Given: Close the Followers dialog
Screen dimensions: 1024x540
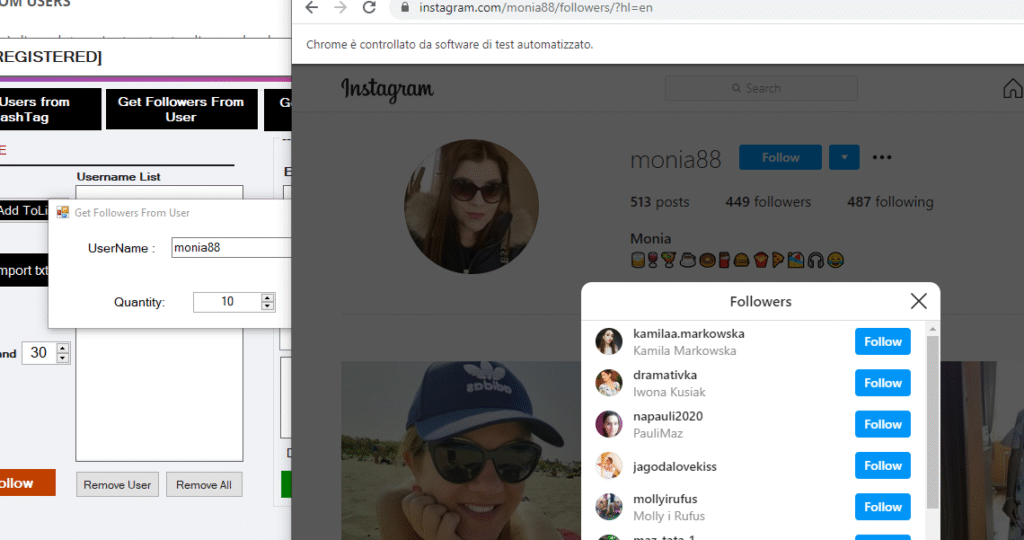Looking at the screenshot, I should click(x=918, y=301).
